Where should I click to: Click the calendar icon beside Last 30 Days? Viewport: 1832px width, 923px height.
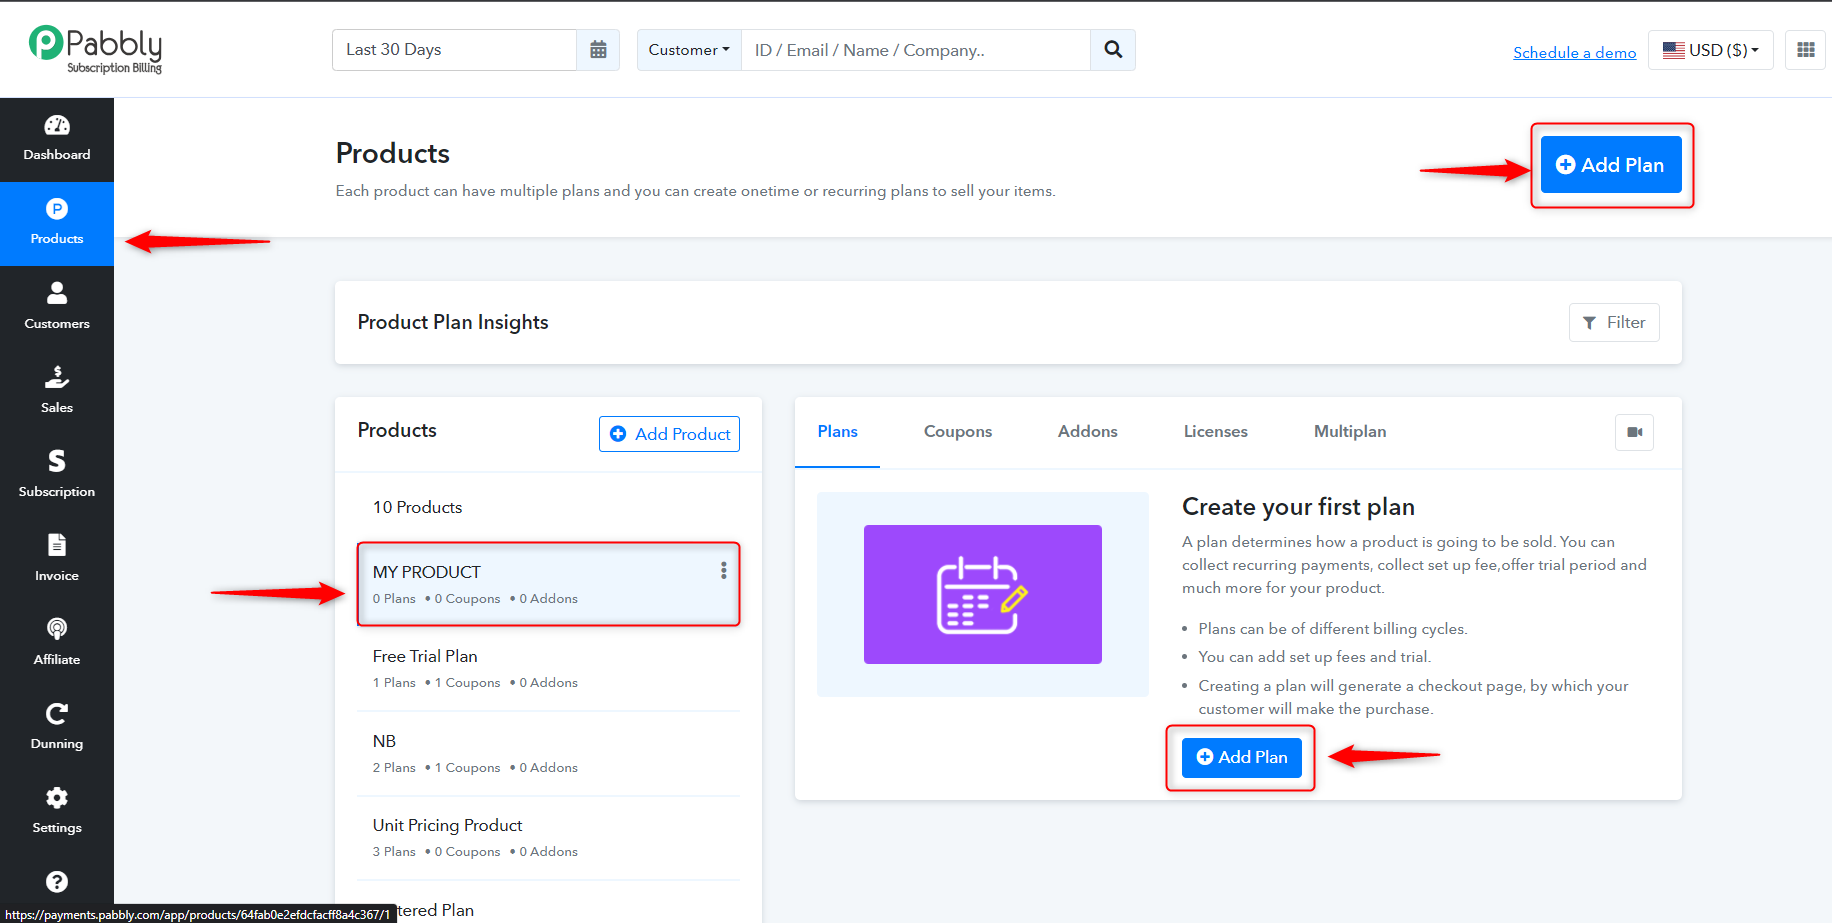[598, 50]
